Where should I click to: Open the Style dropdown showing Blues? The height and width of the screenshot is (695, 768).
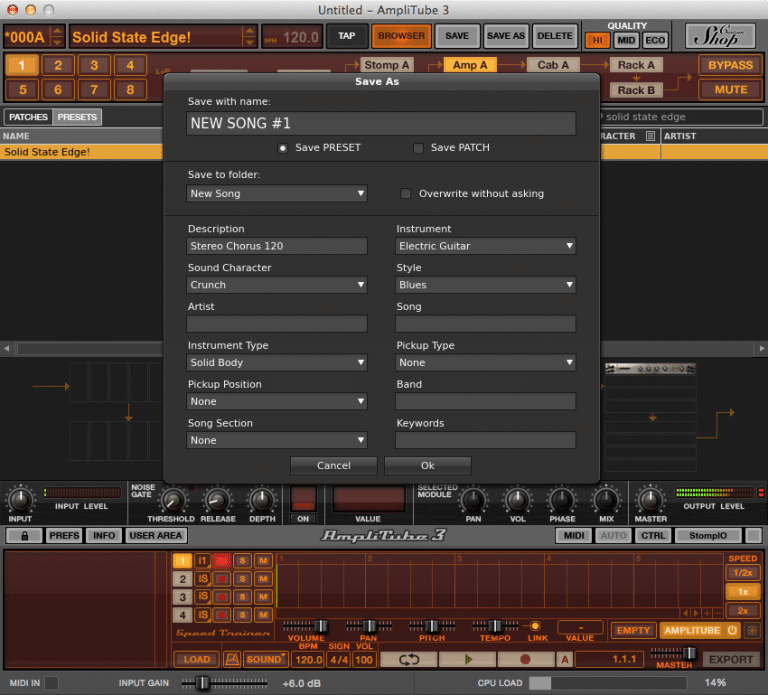tap(485, 285)
